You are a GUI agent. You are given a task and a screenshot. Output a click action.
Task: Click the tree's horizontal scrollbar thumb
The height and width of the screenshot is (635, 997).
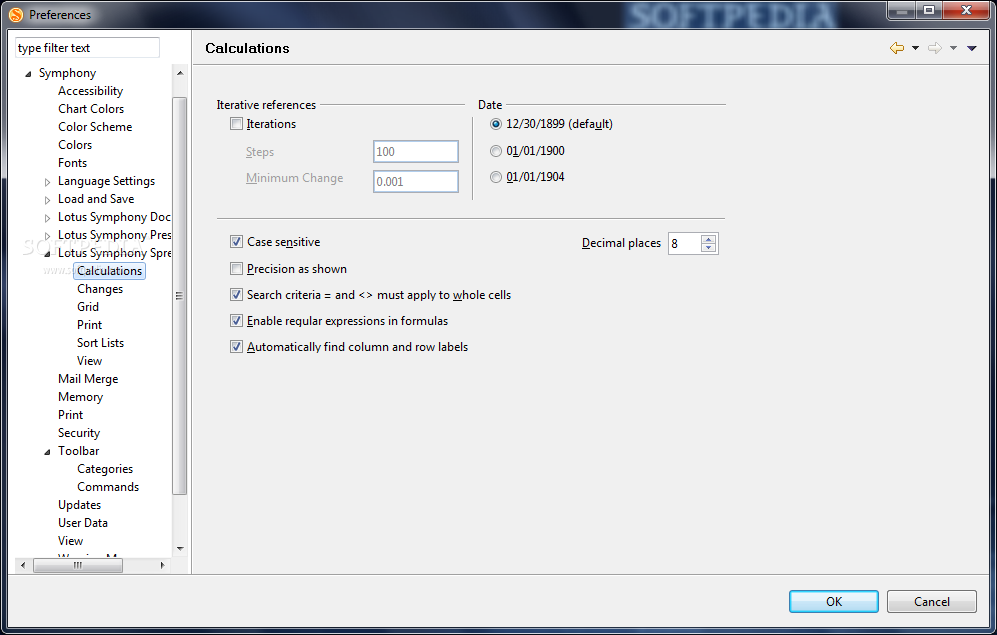78,565
